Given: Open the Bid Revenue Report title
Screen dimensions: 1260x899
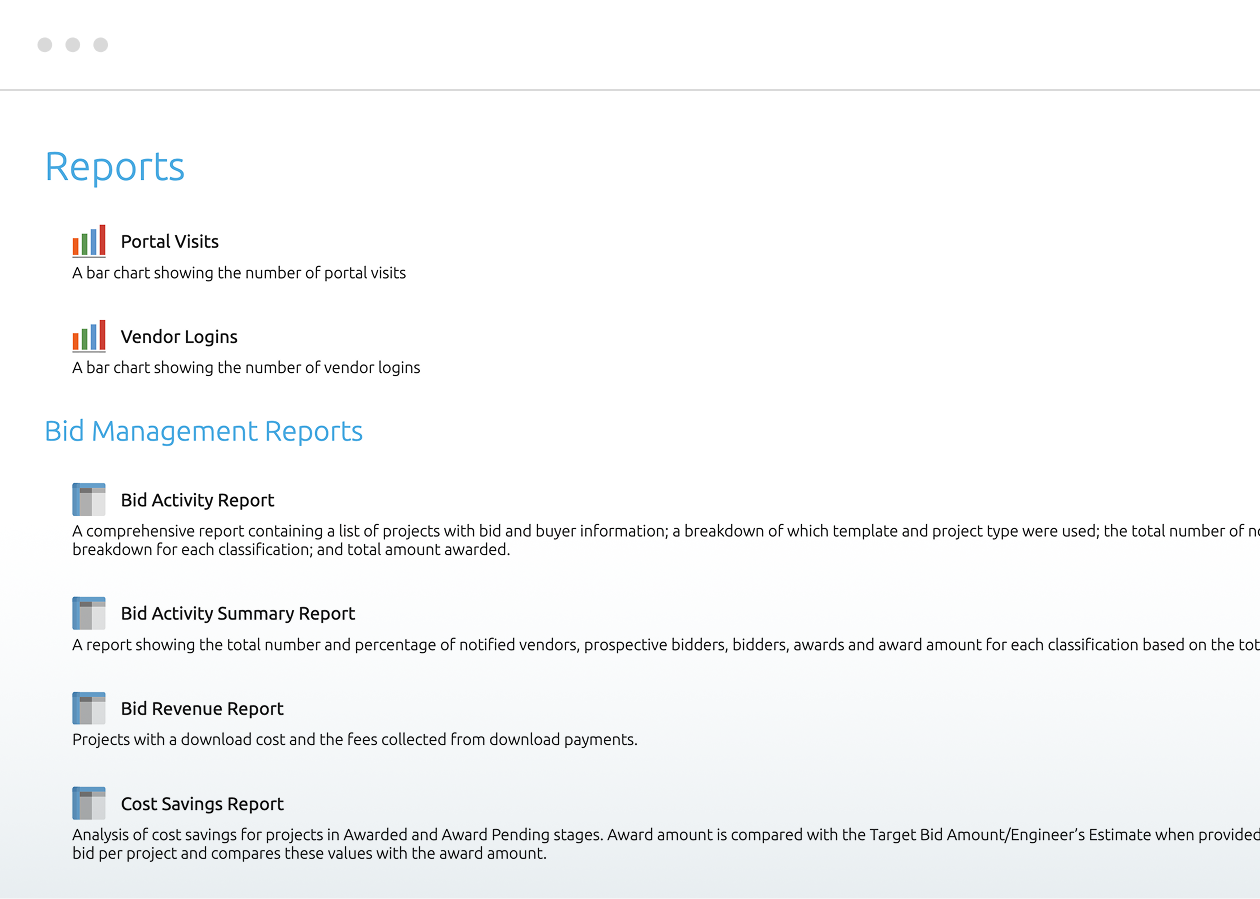Looking at the screenshot, I should (202, 708).
